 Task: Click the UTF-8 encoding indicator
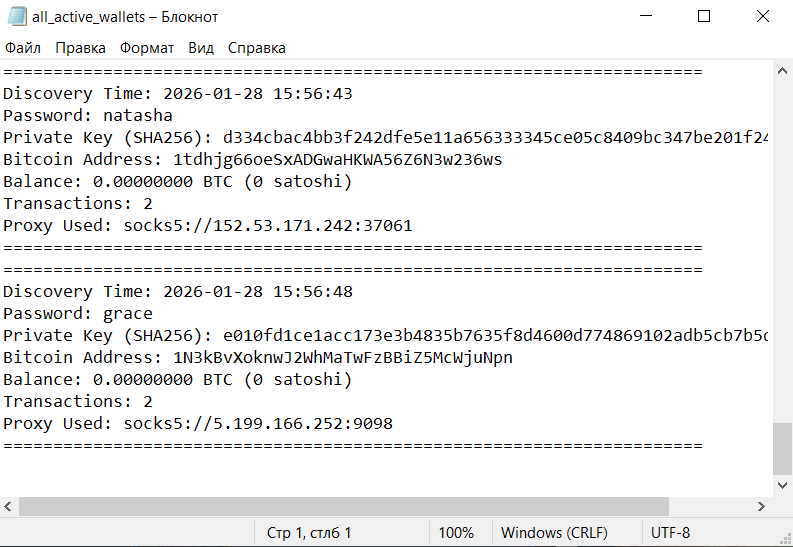pos(670,533)
